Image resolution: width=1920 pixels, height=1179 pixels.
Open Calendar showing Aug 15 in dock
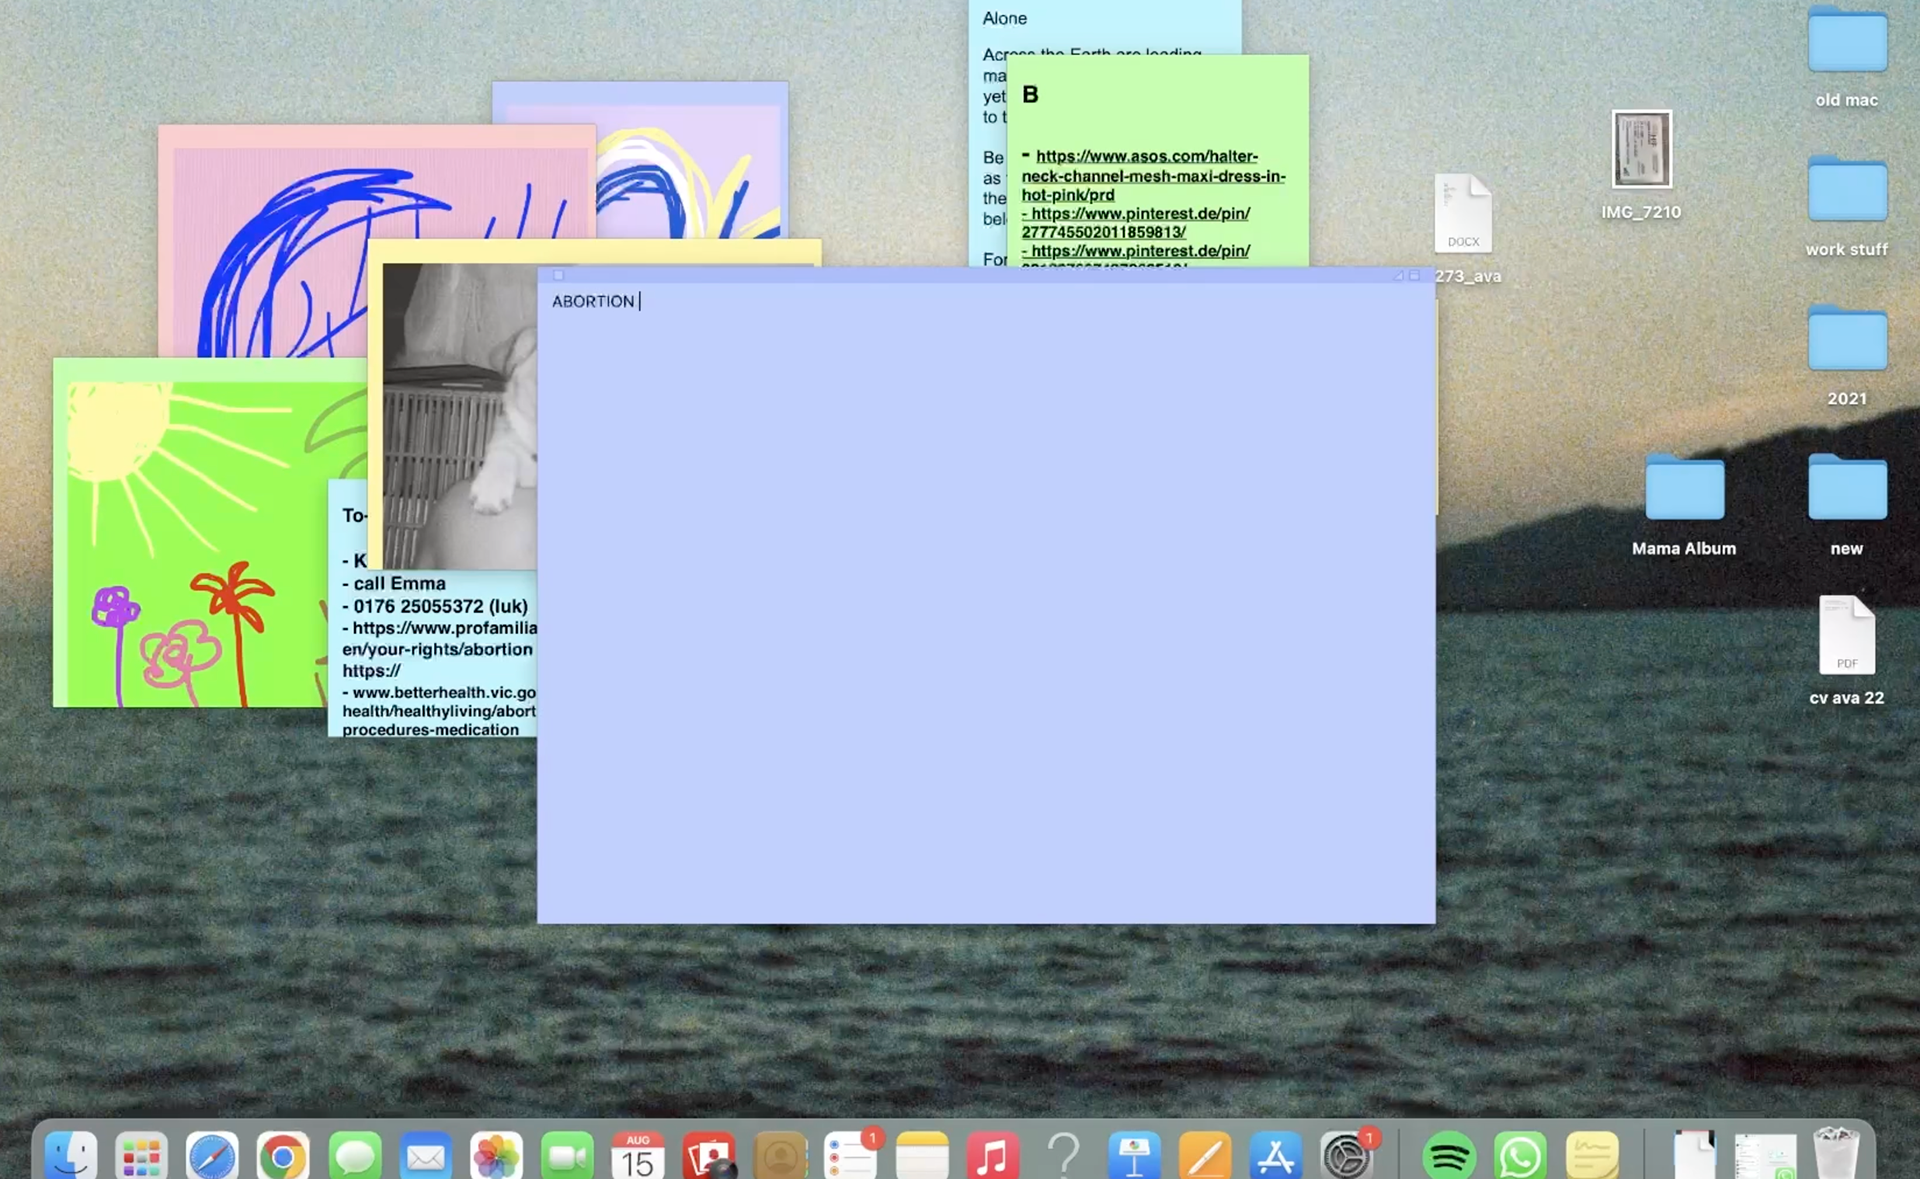pos(638,1156)
